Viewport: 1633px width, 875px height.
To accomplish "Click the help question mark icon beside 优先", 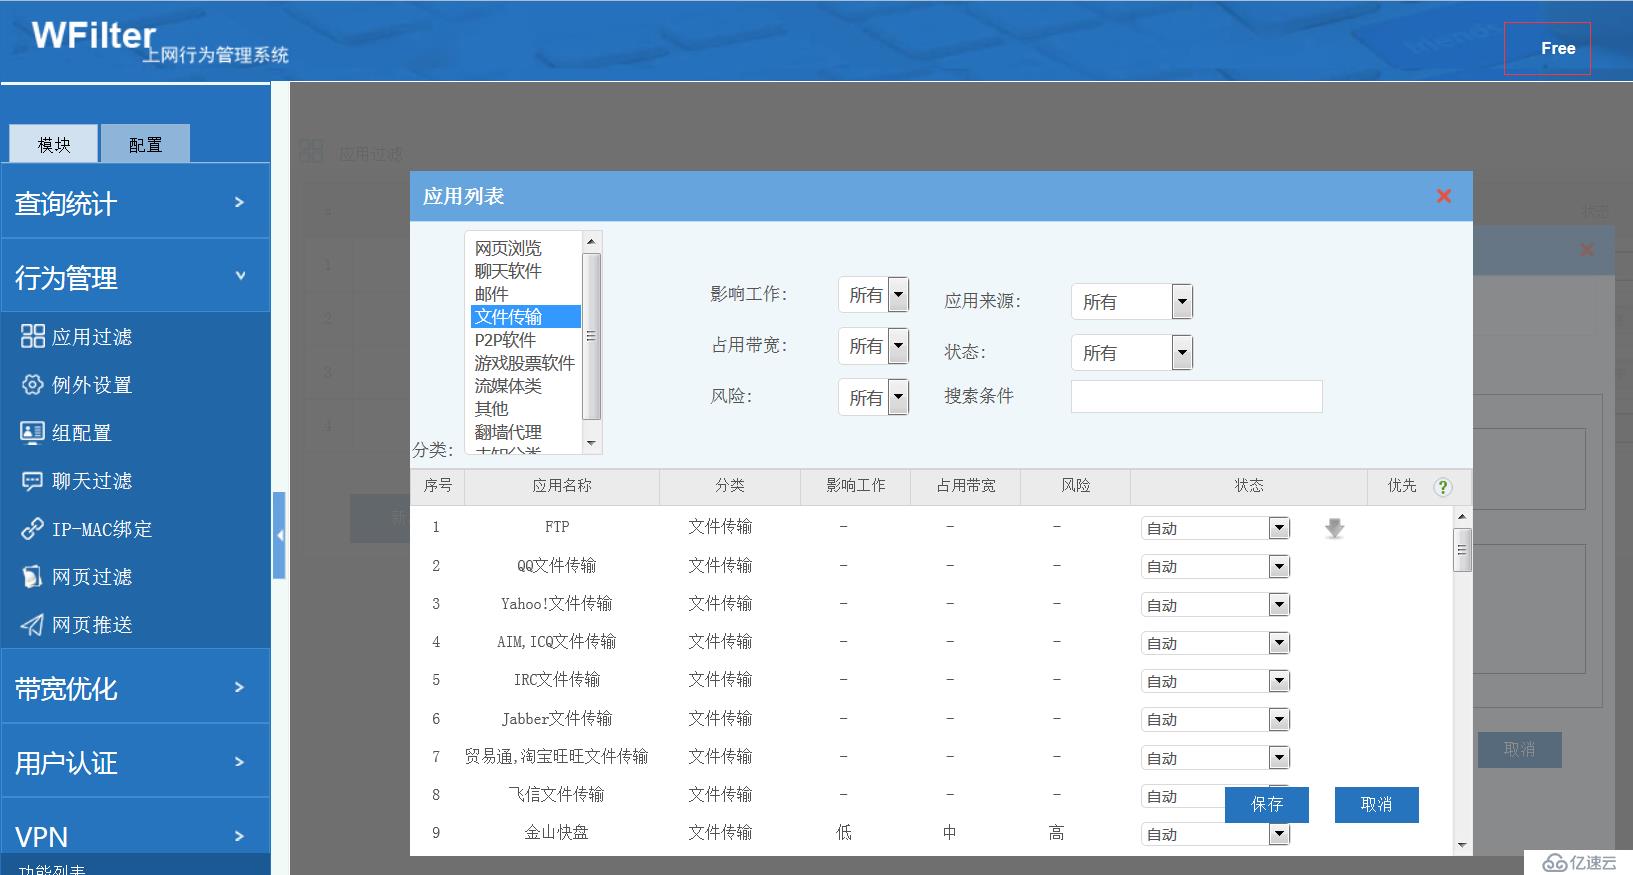I will 1442,487.
